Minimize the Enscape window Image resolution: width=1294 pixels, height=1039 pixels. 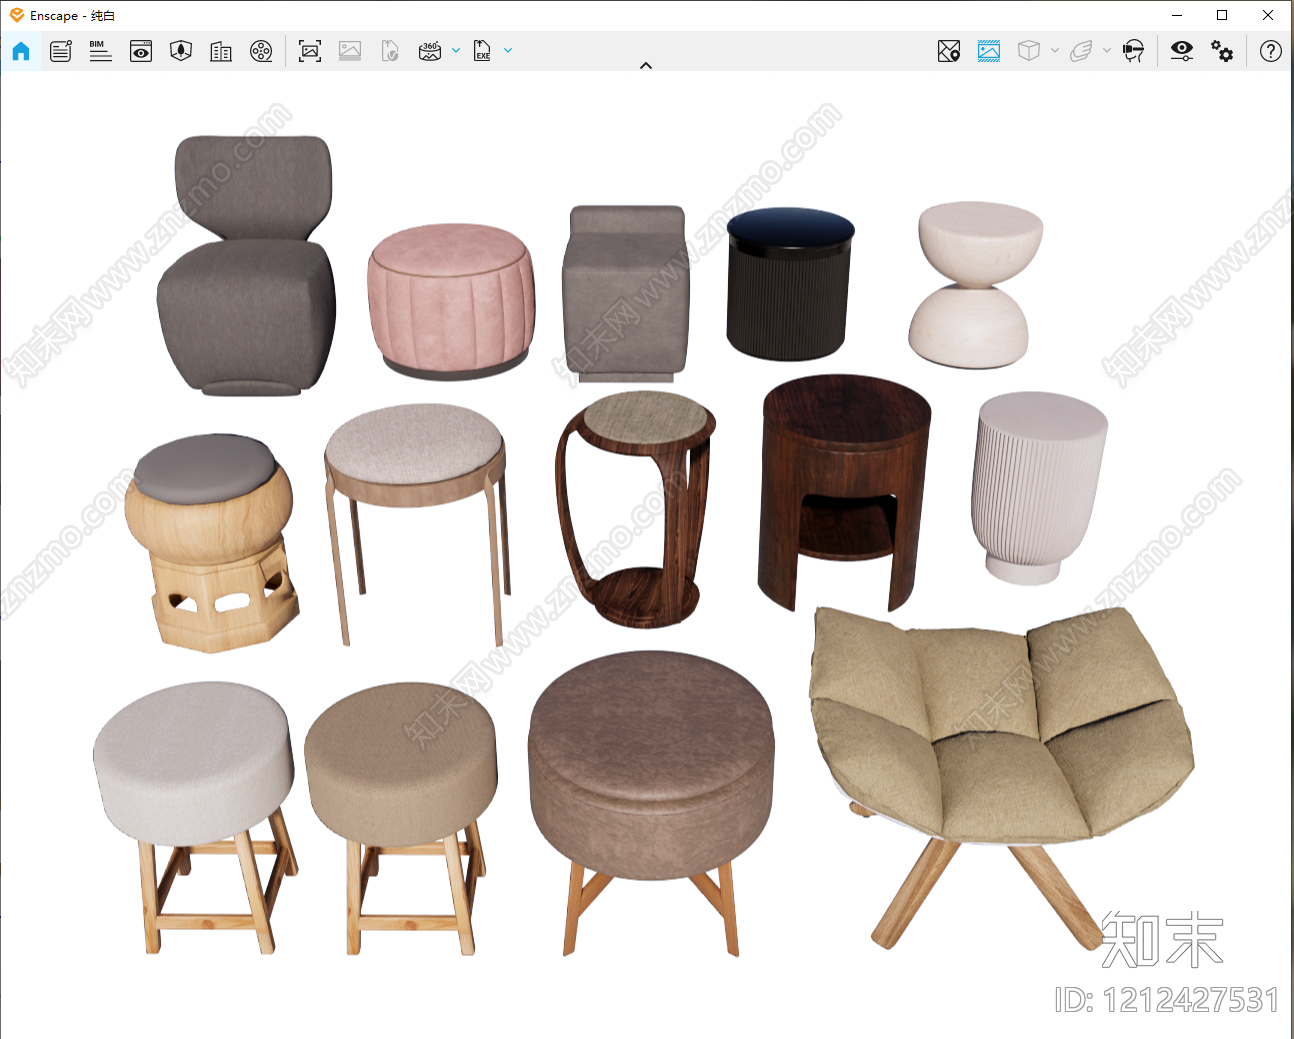[1177, 15]
